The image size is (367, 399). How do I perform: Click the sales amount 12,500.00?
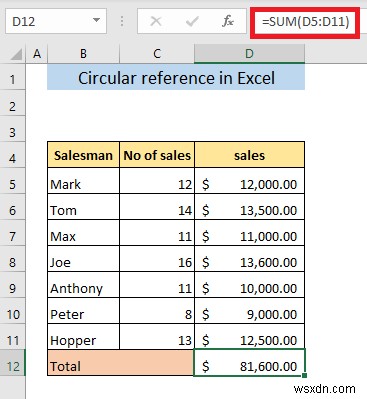249,337
